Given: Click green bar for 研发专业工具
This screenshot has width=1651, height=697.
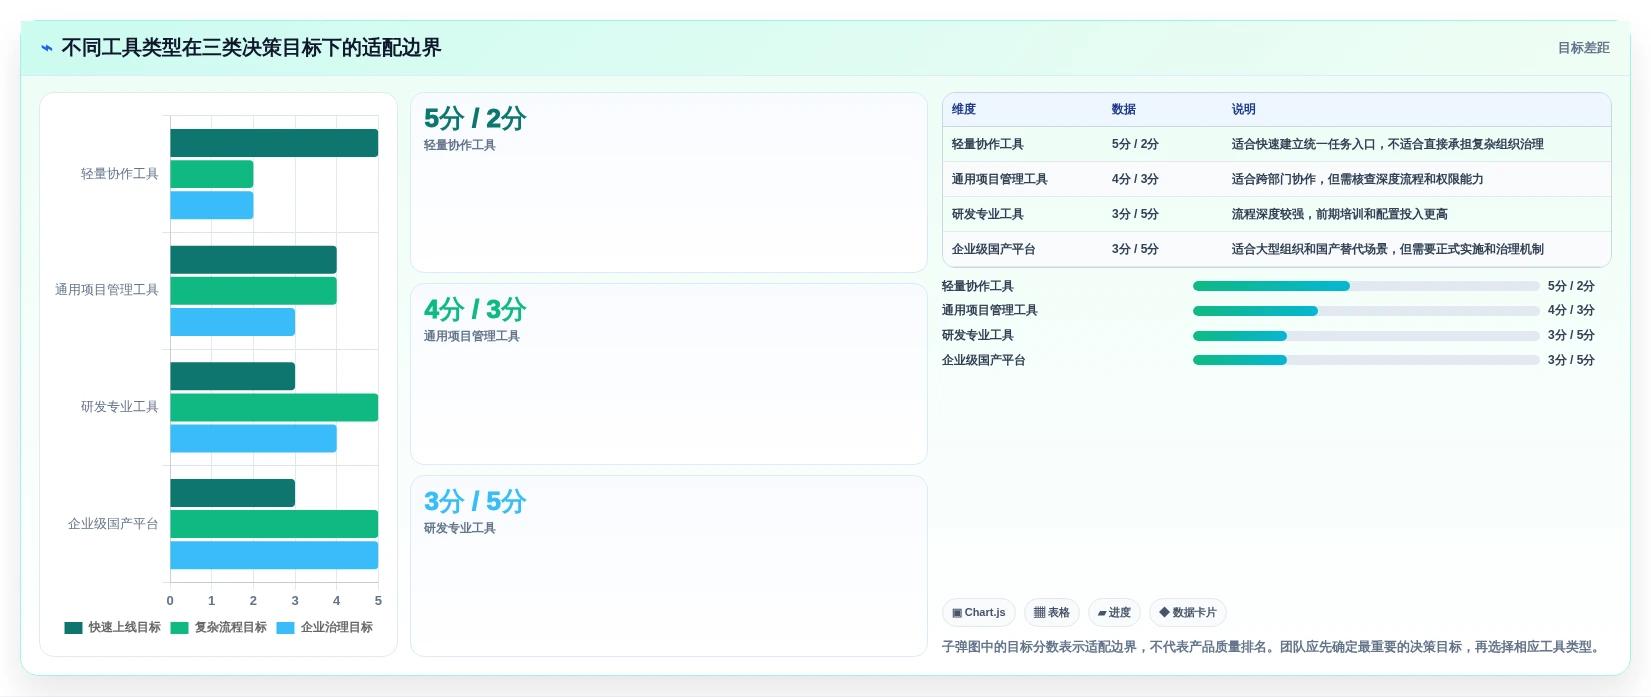Looking at the screenshot, I should 274,407.
